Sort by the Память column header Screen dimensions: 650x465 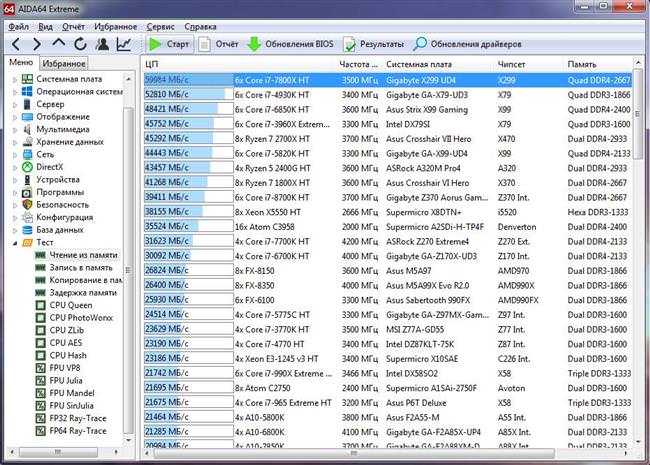pos(599,64)
